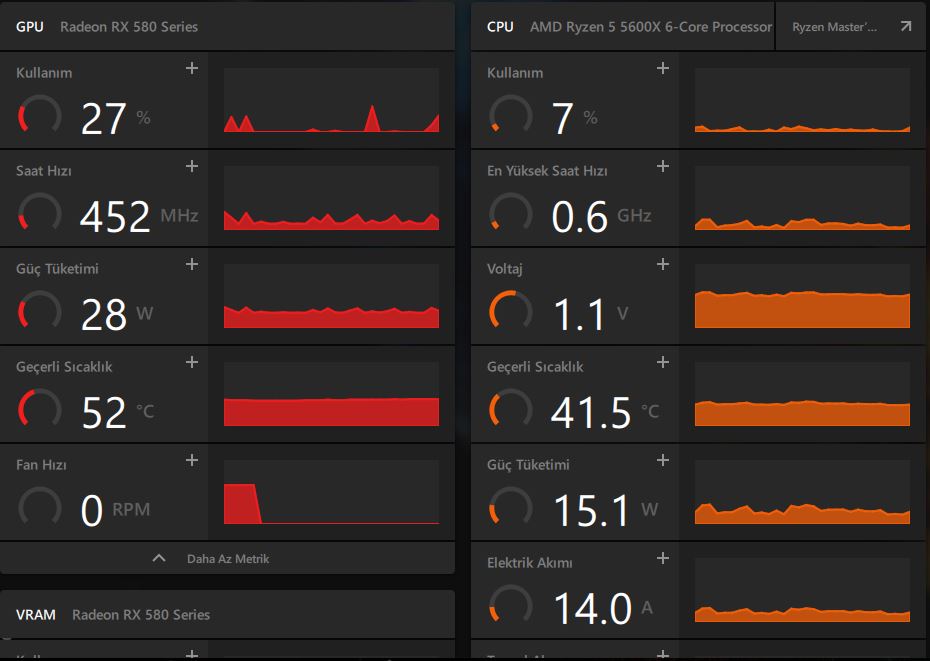This screenshot has height=661, width=930.
Task: Click plus icon next to Fan Hızı
Action: (192, 460)
